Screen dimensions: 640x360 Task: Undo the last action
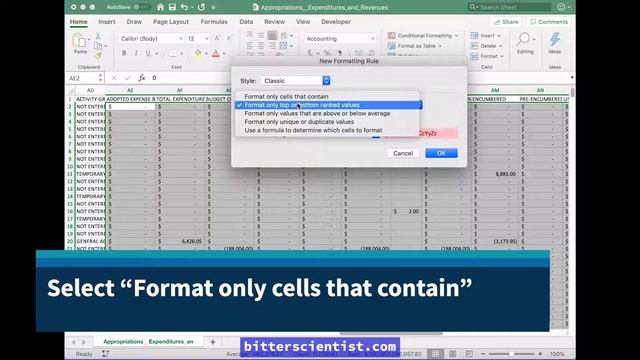pyautogui.click(x=184, y=7)
